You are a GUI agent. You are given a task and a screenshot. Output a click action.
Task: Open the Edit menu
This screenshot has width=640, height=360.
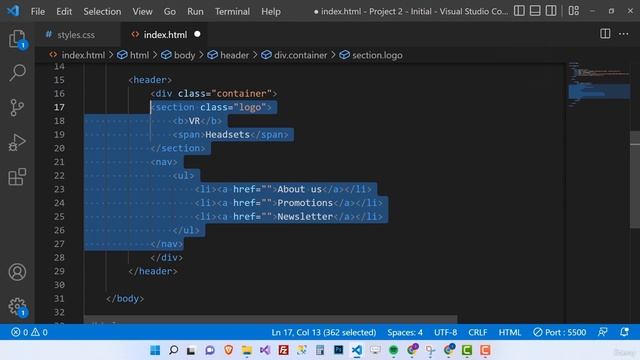point(64,11)
